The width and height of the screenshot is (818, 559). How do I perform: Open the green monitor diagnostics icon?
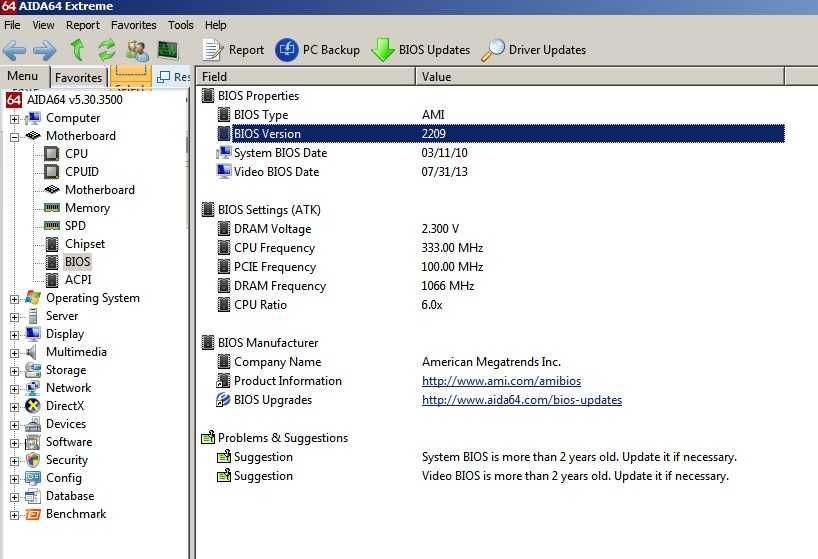168,50
